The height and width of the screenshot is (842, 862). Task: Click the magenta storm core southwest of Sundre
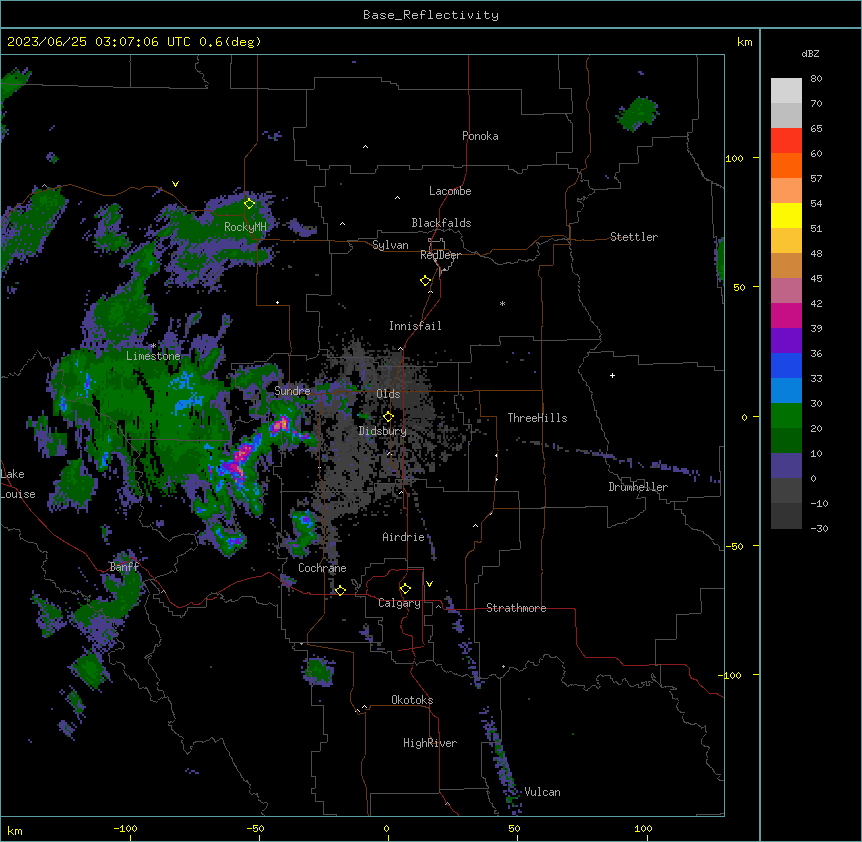click(x=240, y=461)
